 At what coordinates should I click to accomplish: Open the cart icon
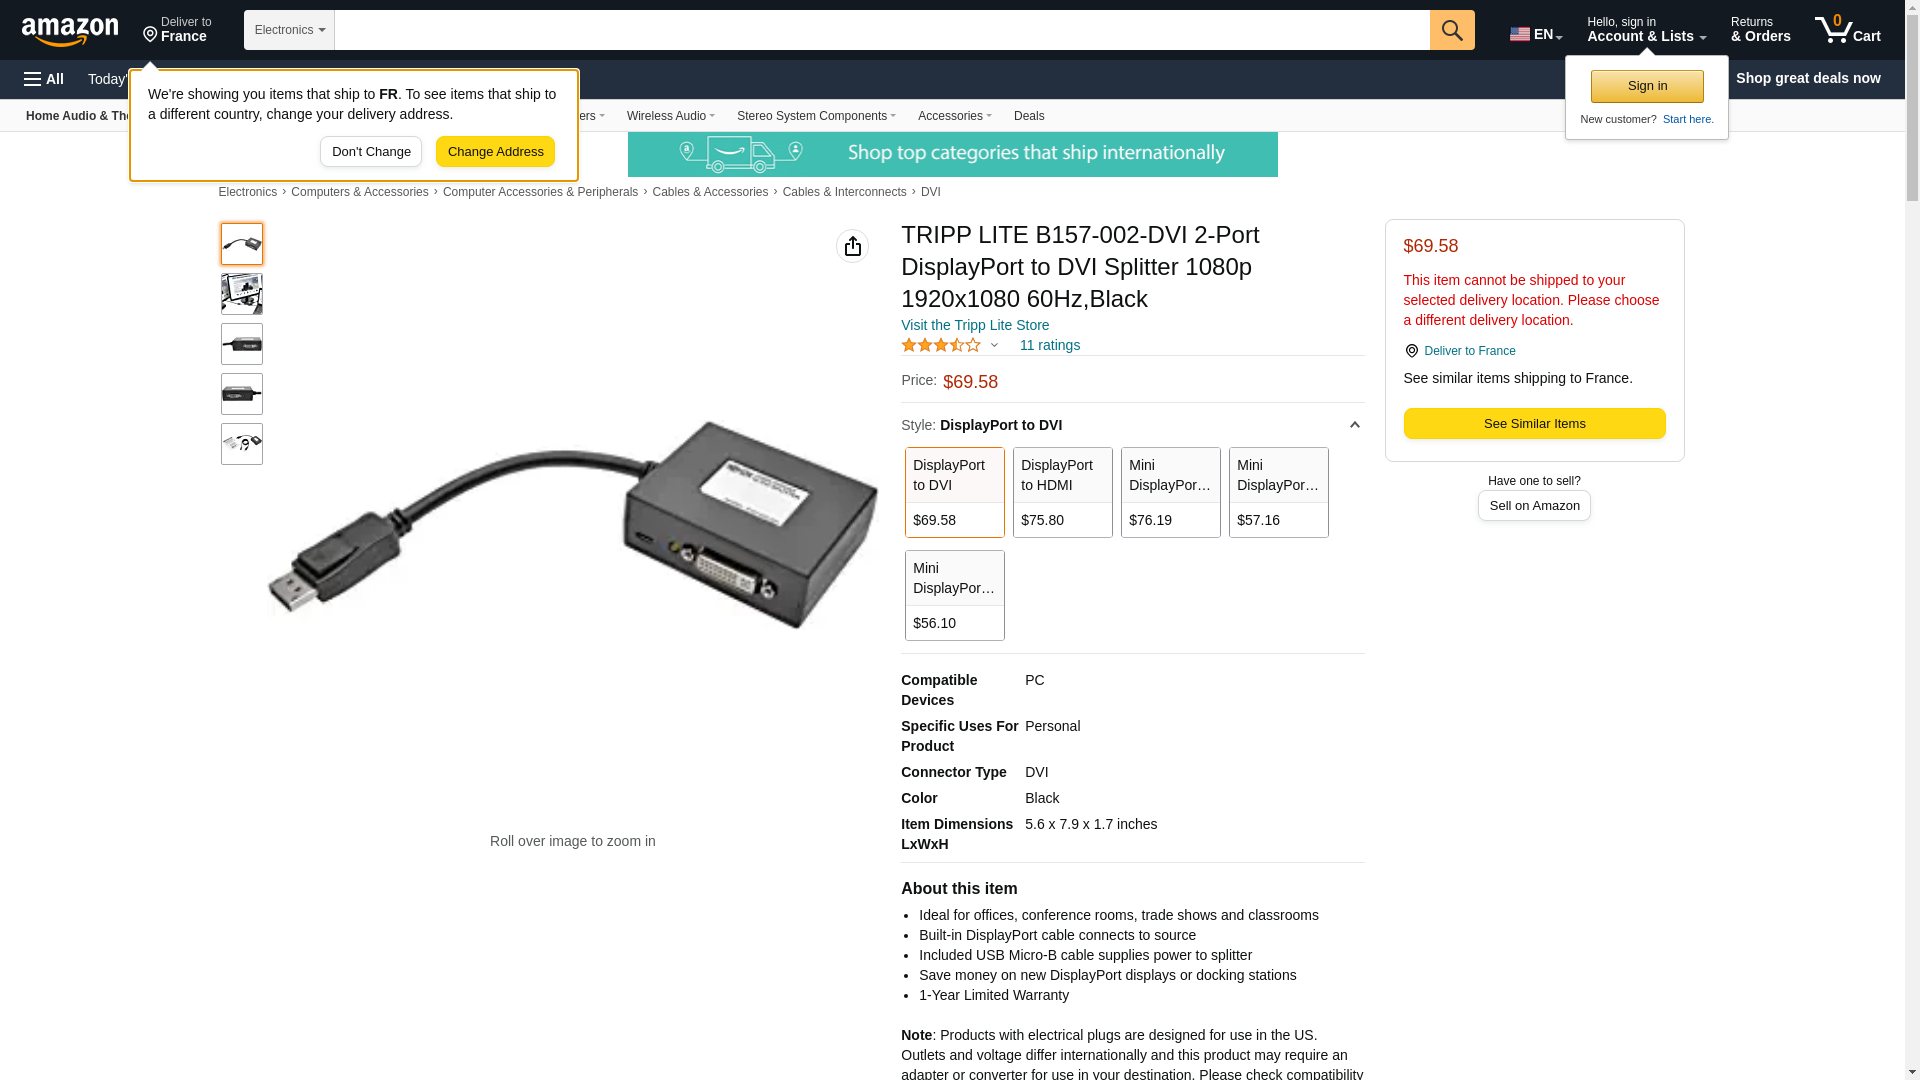pyautogui.click(x=1847, y=30)
